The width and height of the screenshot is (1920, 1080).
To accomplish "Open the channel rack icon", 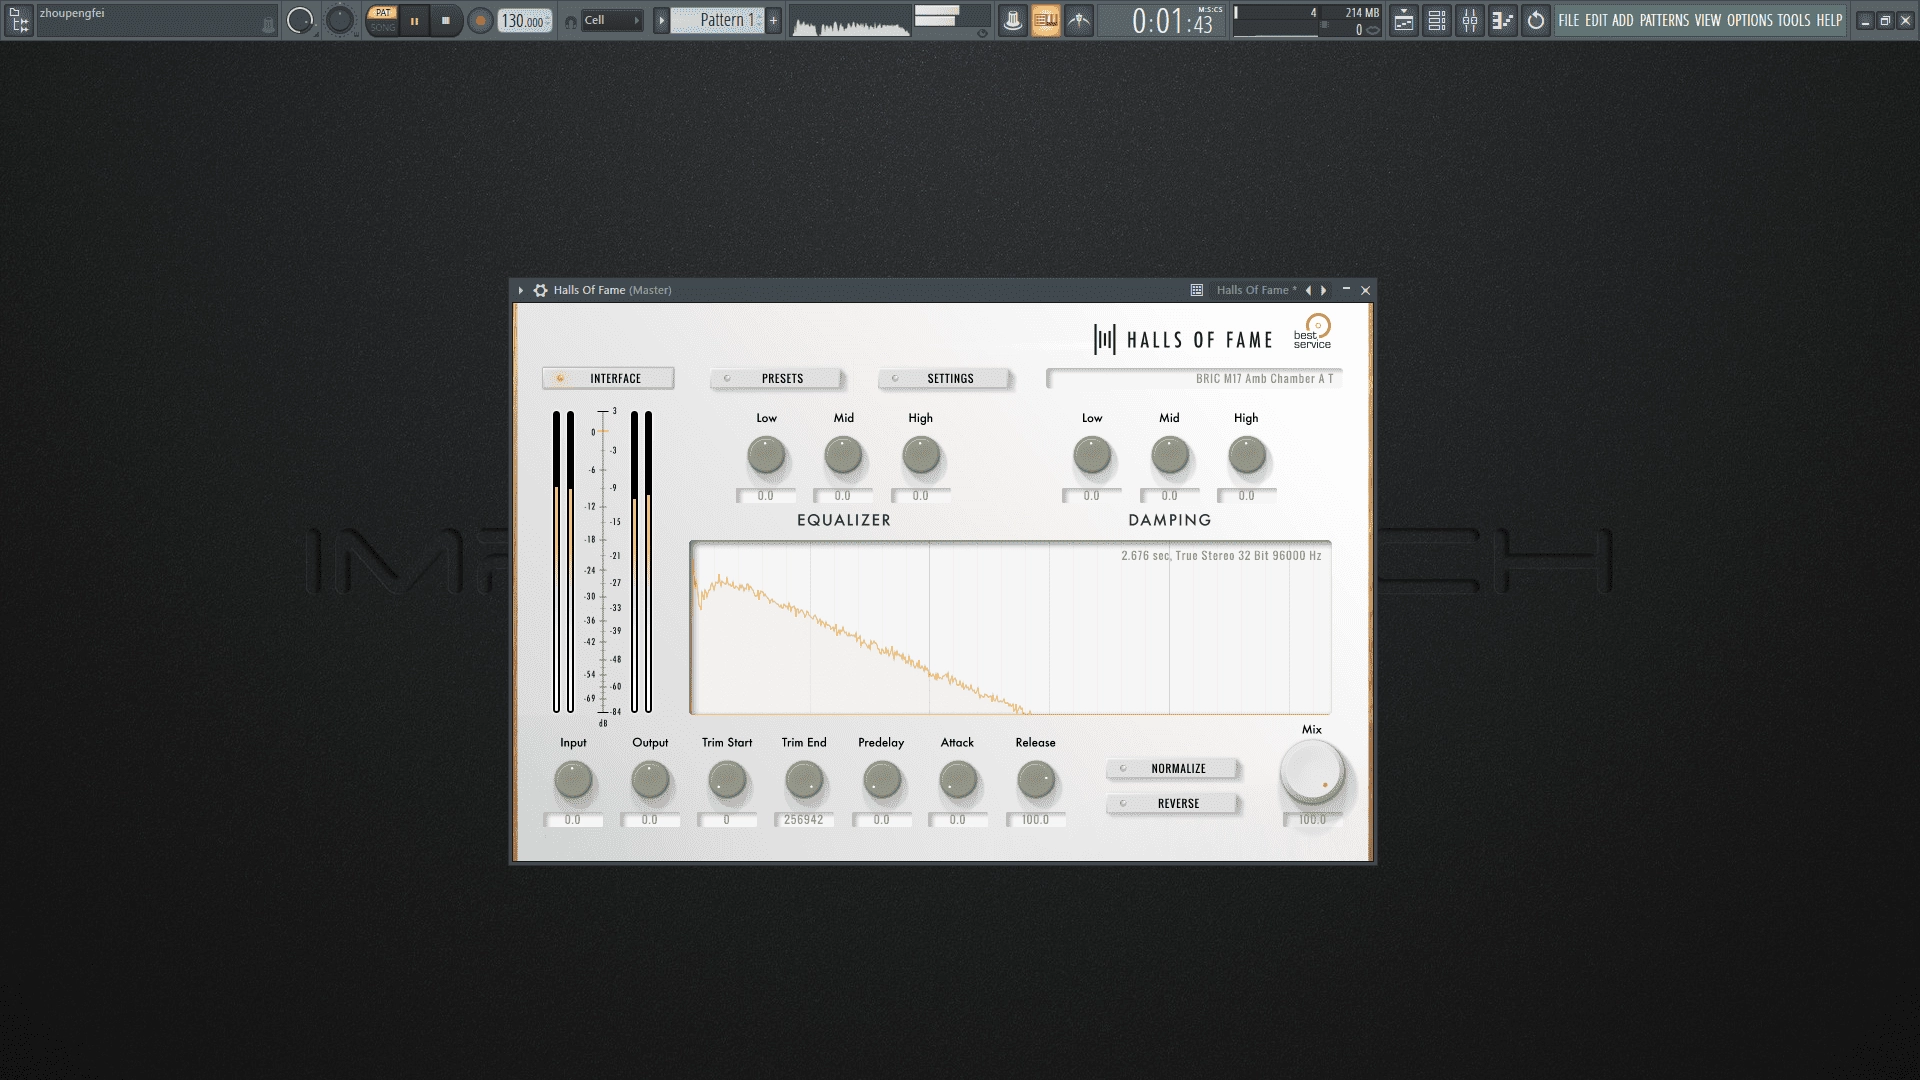I will [x=1437, y=20].
